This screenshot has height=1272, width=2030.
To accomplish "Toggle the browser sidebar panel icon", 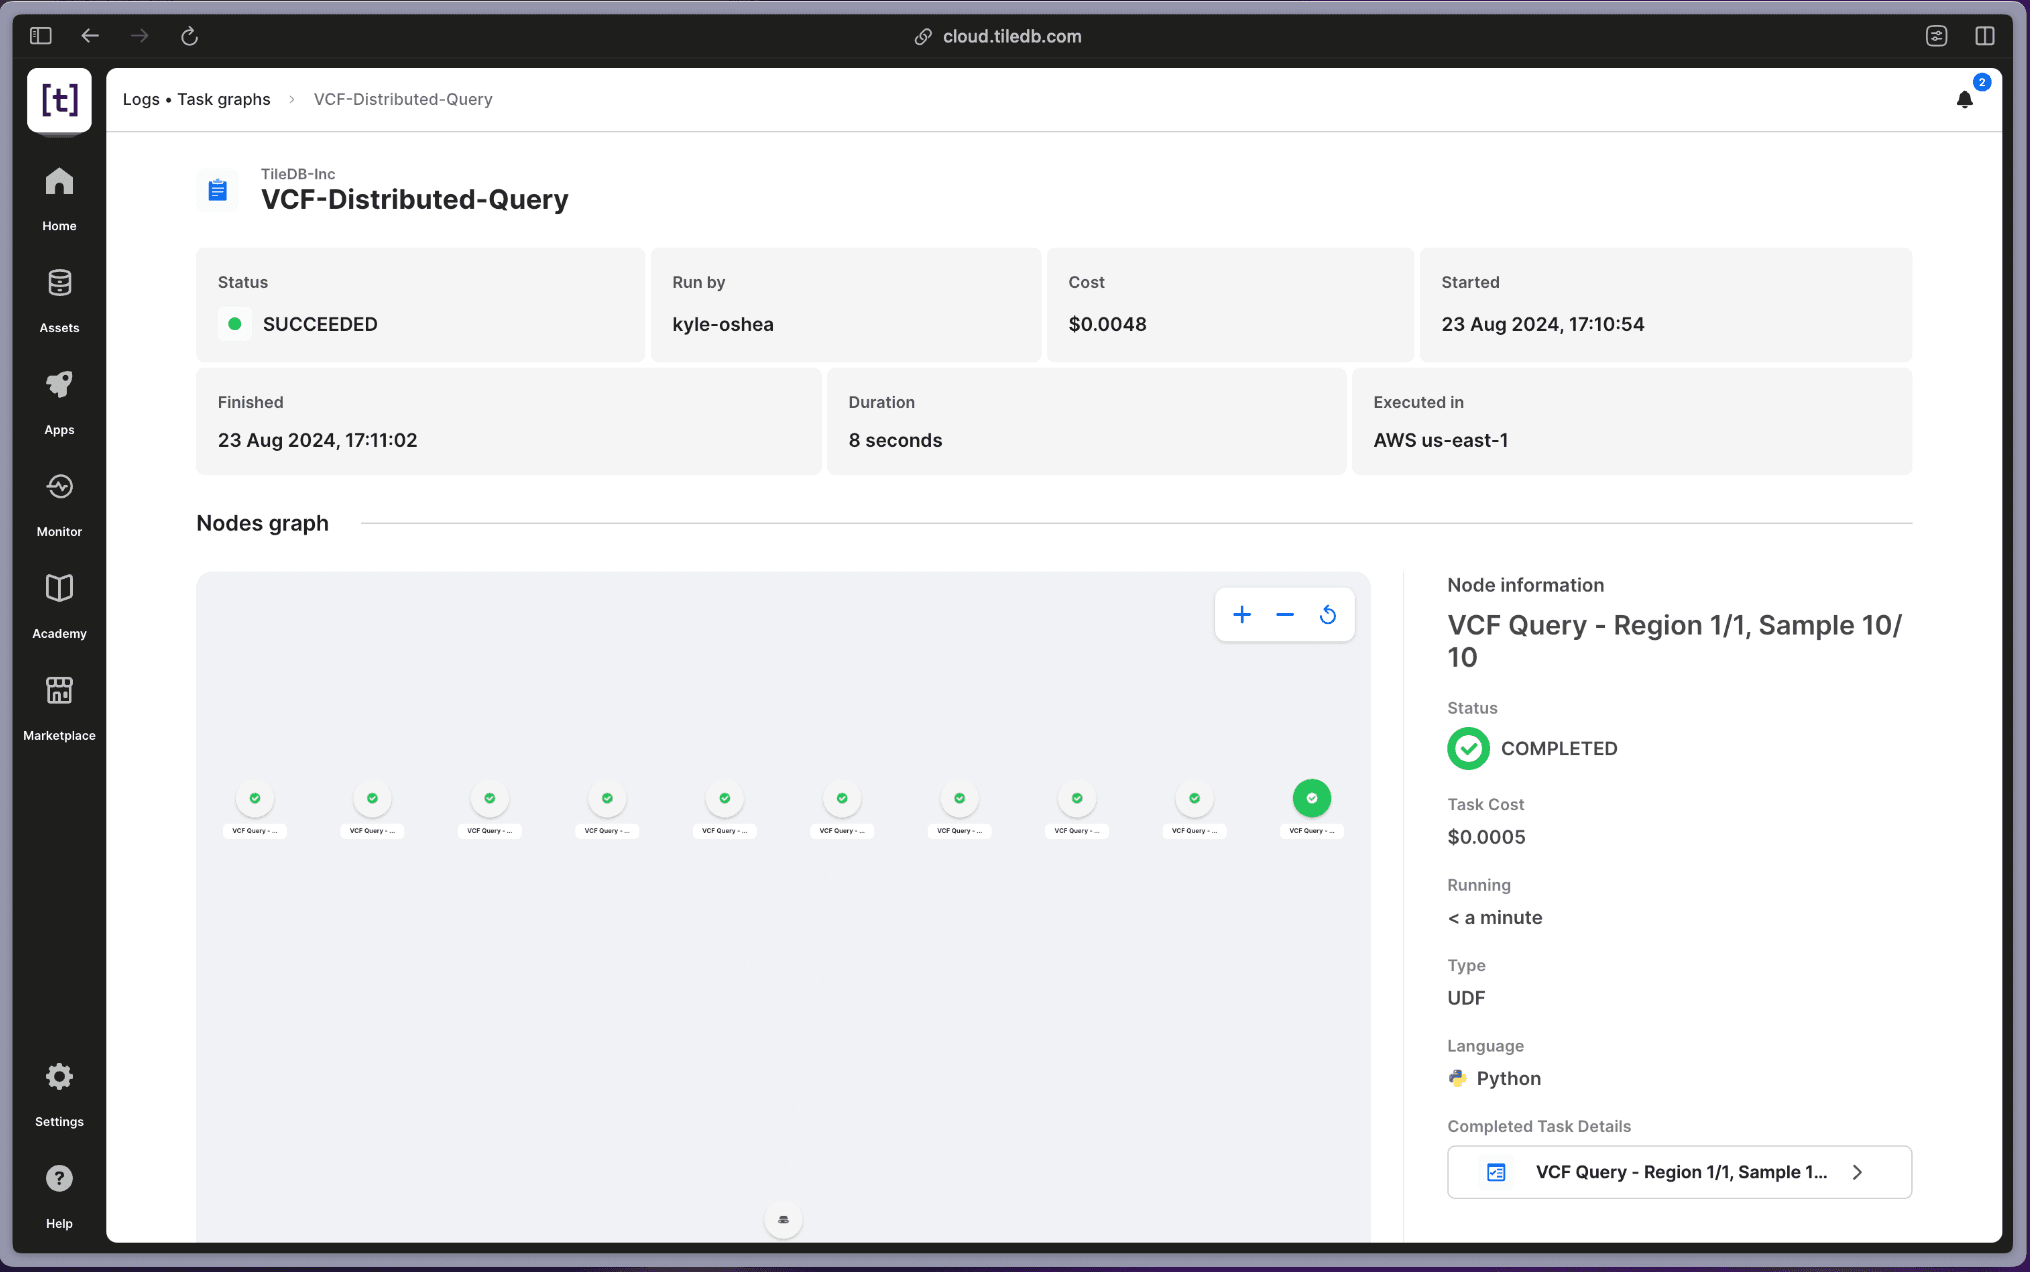I will click(x=40, y=36).
